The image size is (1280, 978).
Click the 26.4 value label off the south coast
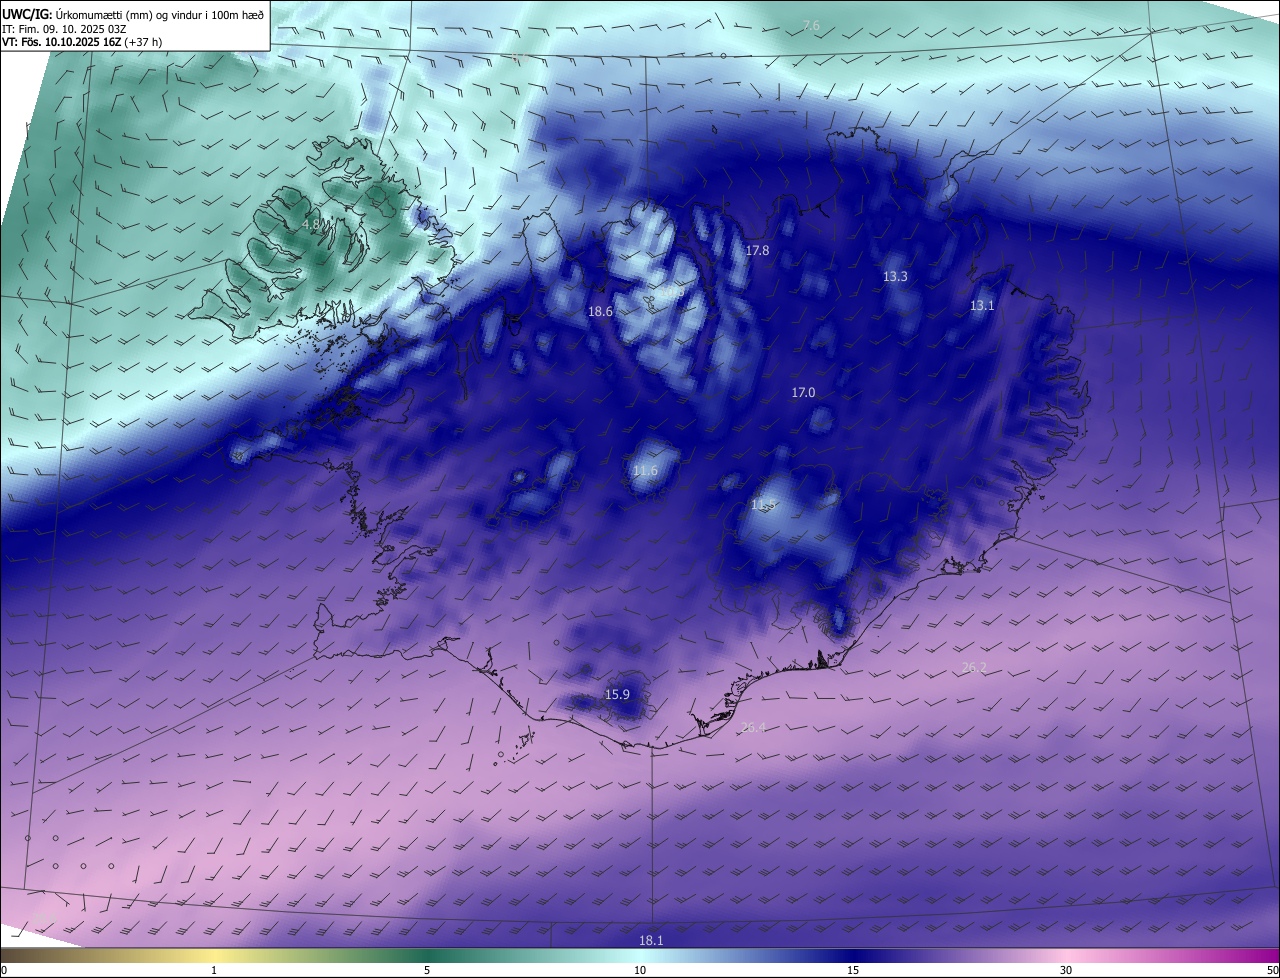753,727
